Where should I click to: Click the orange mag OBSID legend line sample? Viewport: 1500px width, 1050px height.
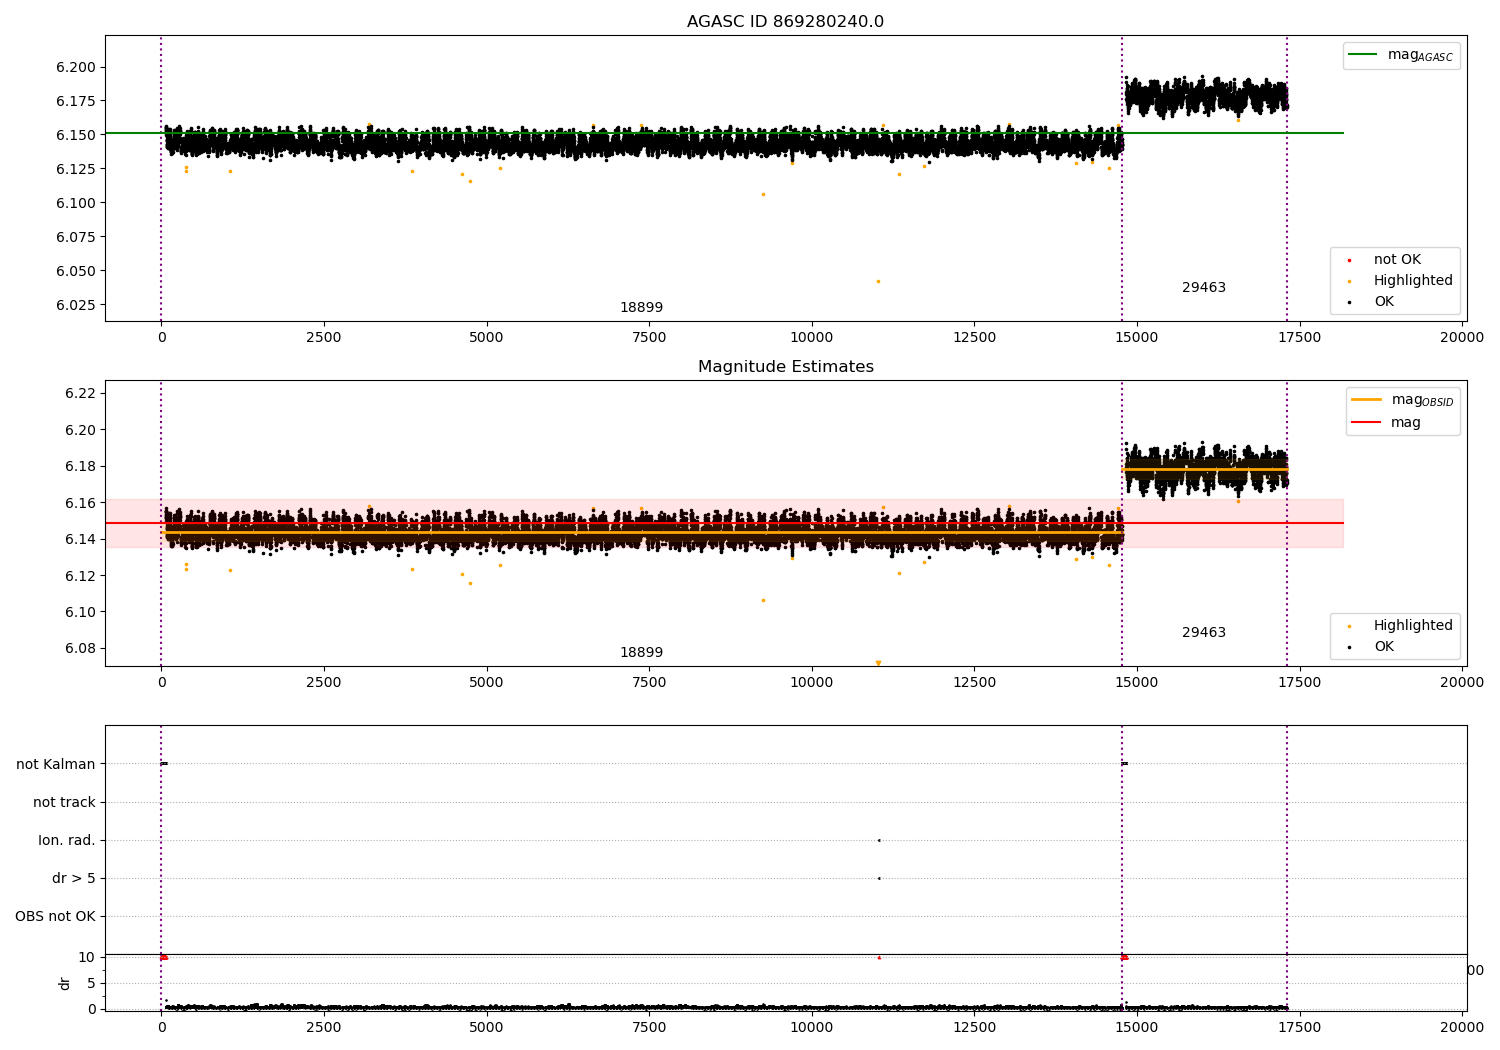click(1366, 400)
